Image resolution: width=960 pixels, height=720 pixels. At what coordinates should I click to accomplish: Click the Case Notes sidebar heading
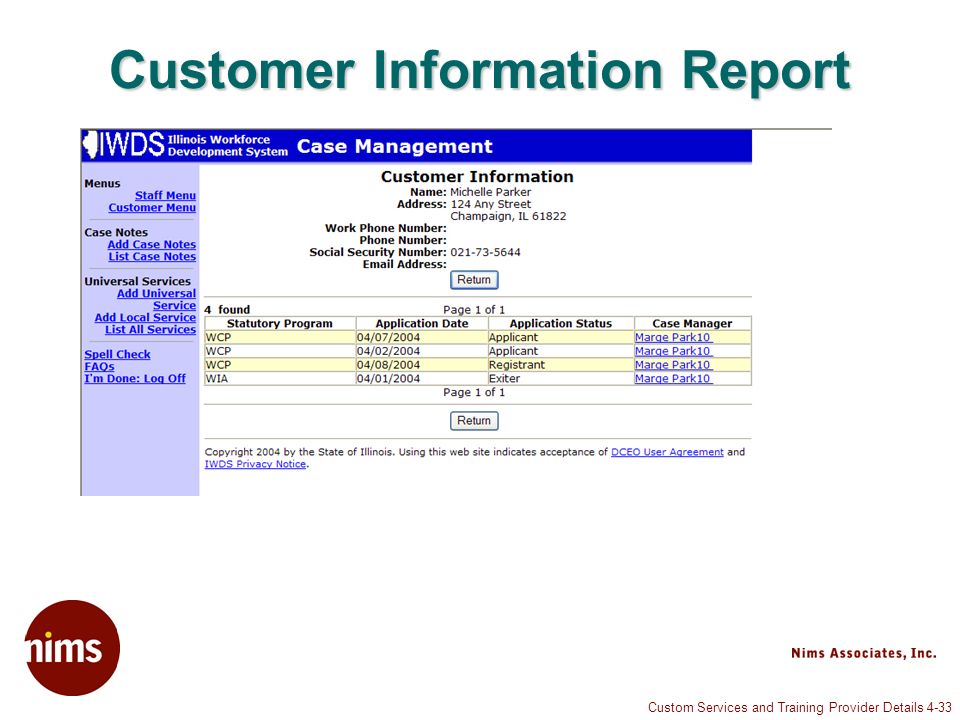(x=116, y=233)
